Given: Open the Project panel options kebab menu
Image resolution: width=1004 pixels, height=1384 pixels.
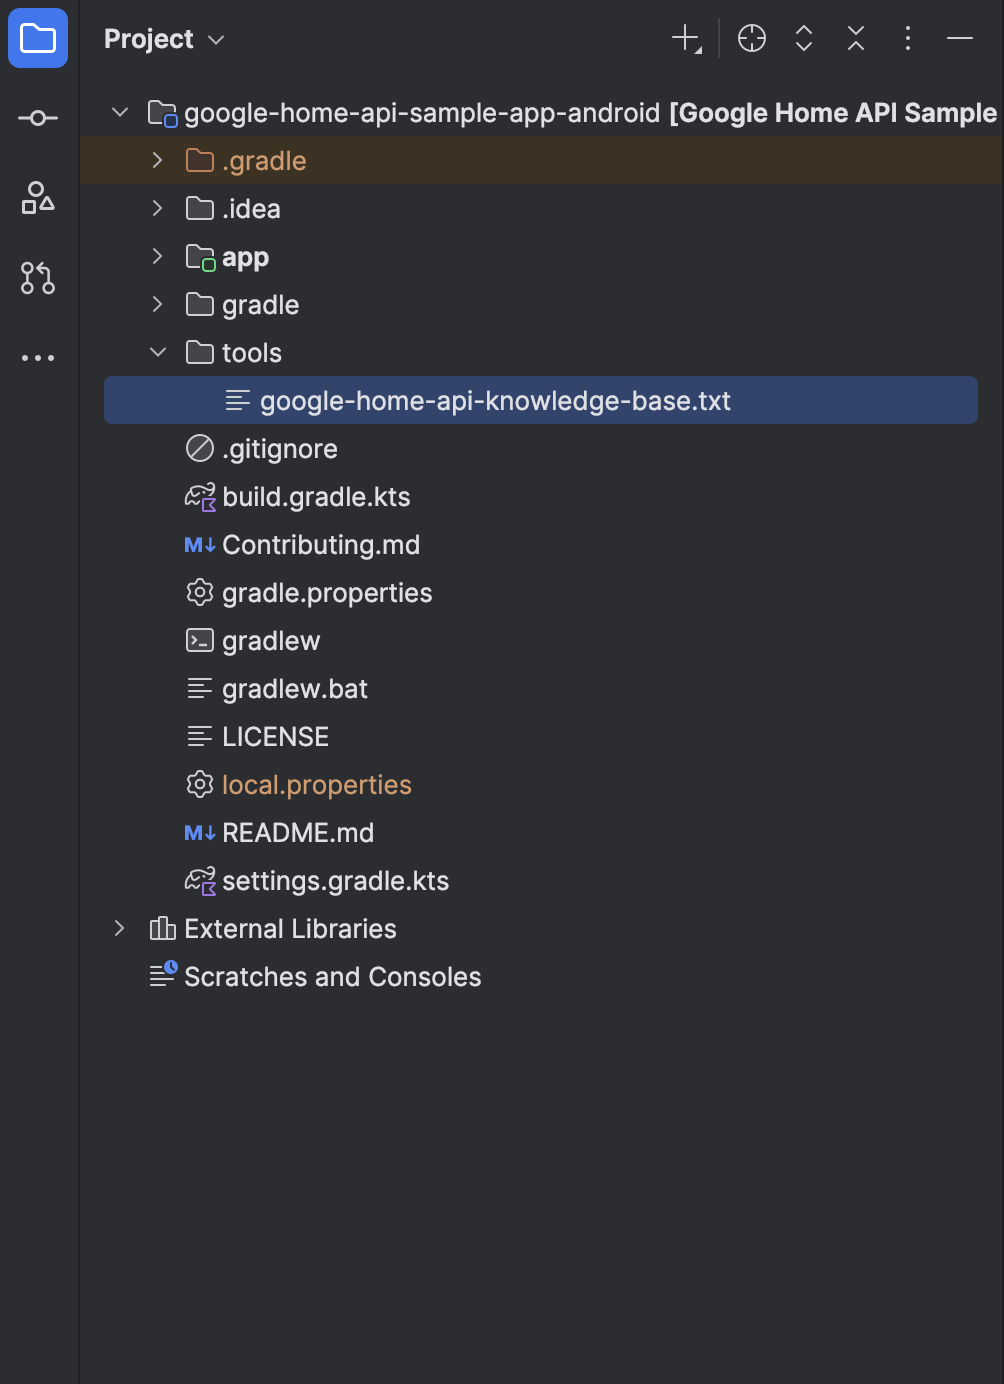Looking at the screenshot, I should coord(907,38).
